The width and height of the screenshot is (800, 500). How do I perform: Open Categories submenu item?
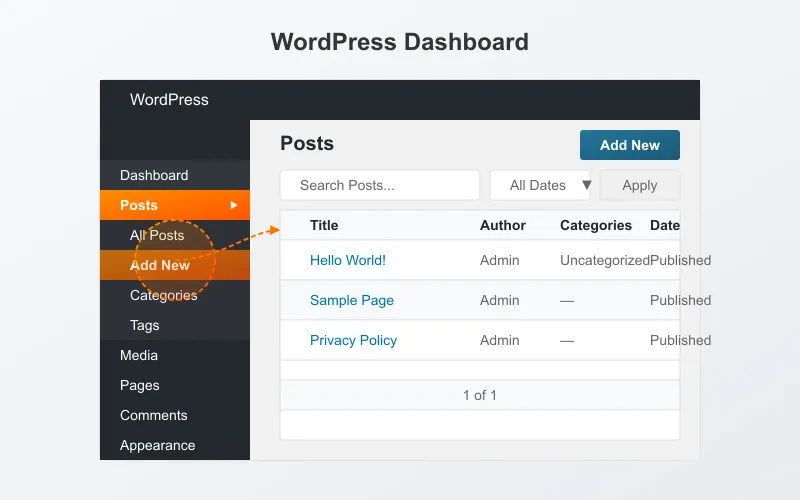coord(174,295)
